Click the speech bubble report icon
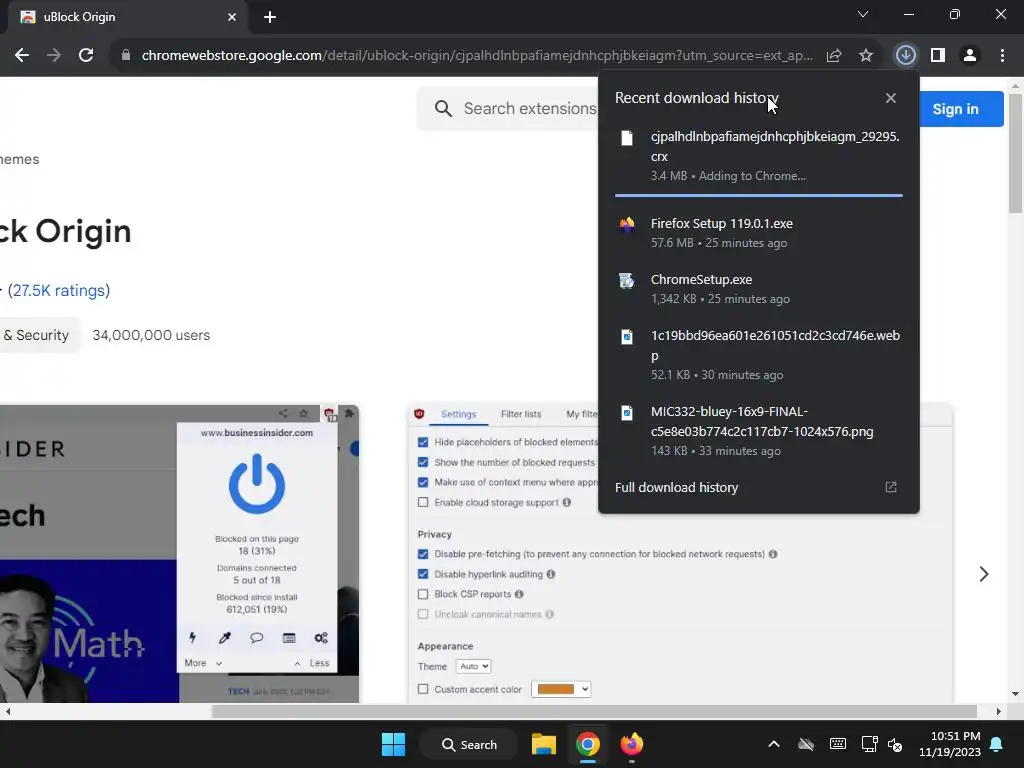The image size is (1024, 768). tap(257, 637)
